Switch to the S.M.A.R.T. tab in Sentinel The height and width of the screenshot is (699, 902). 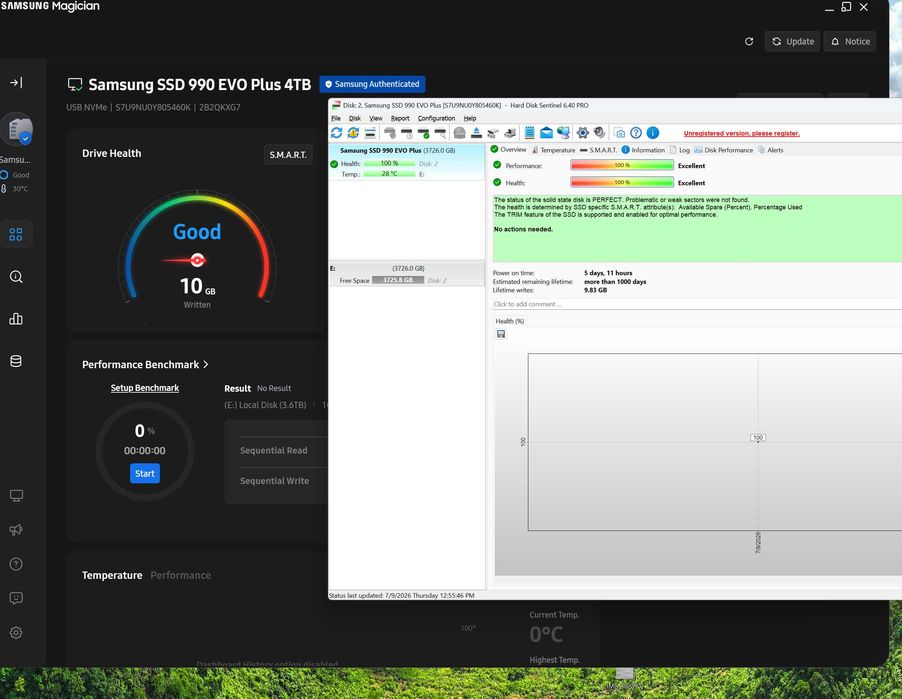click(x=598, y=150)
